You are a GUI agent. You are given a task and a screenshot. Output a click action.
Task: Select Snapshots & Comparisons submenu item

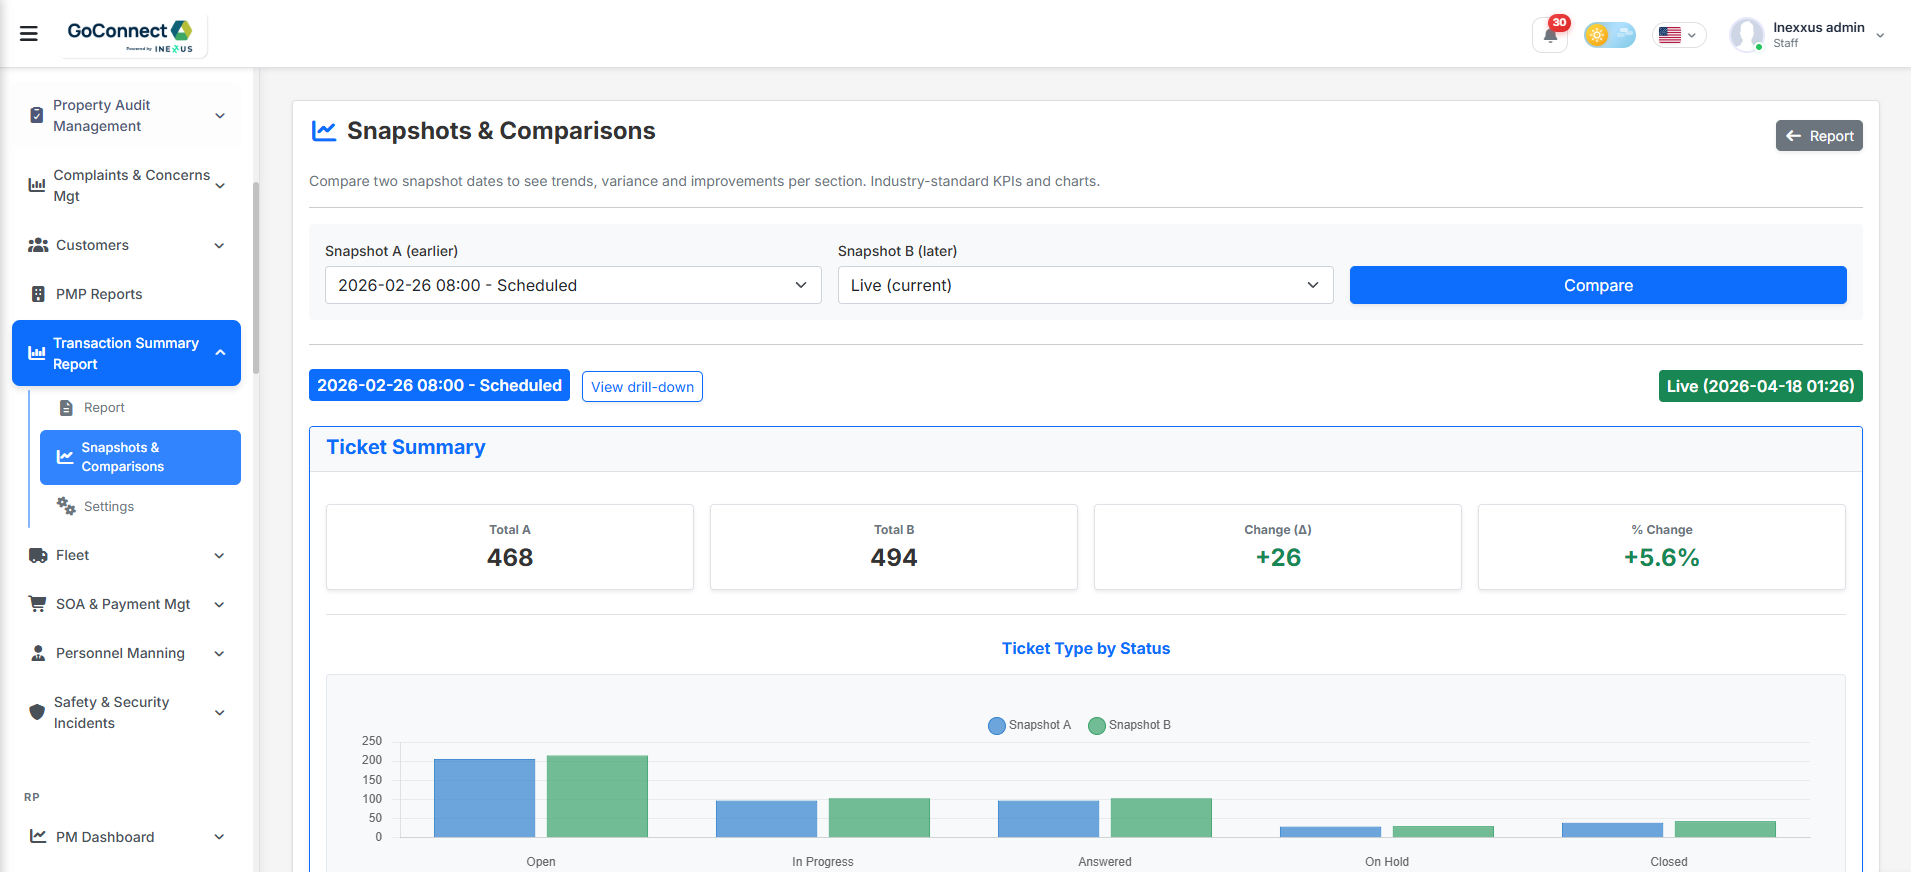[140, 457]
